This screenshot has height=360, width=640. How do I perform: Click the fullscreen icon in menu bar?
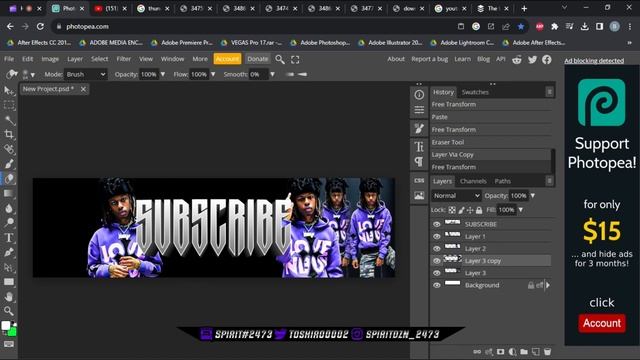click(295, 60)
